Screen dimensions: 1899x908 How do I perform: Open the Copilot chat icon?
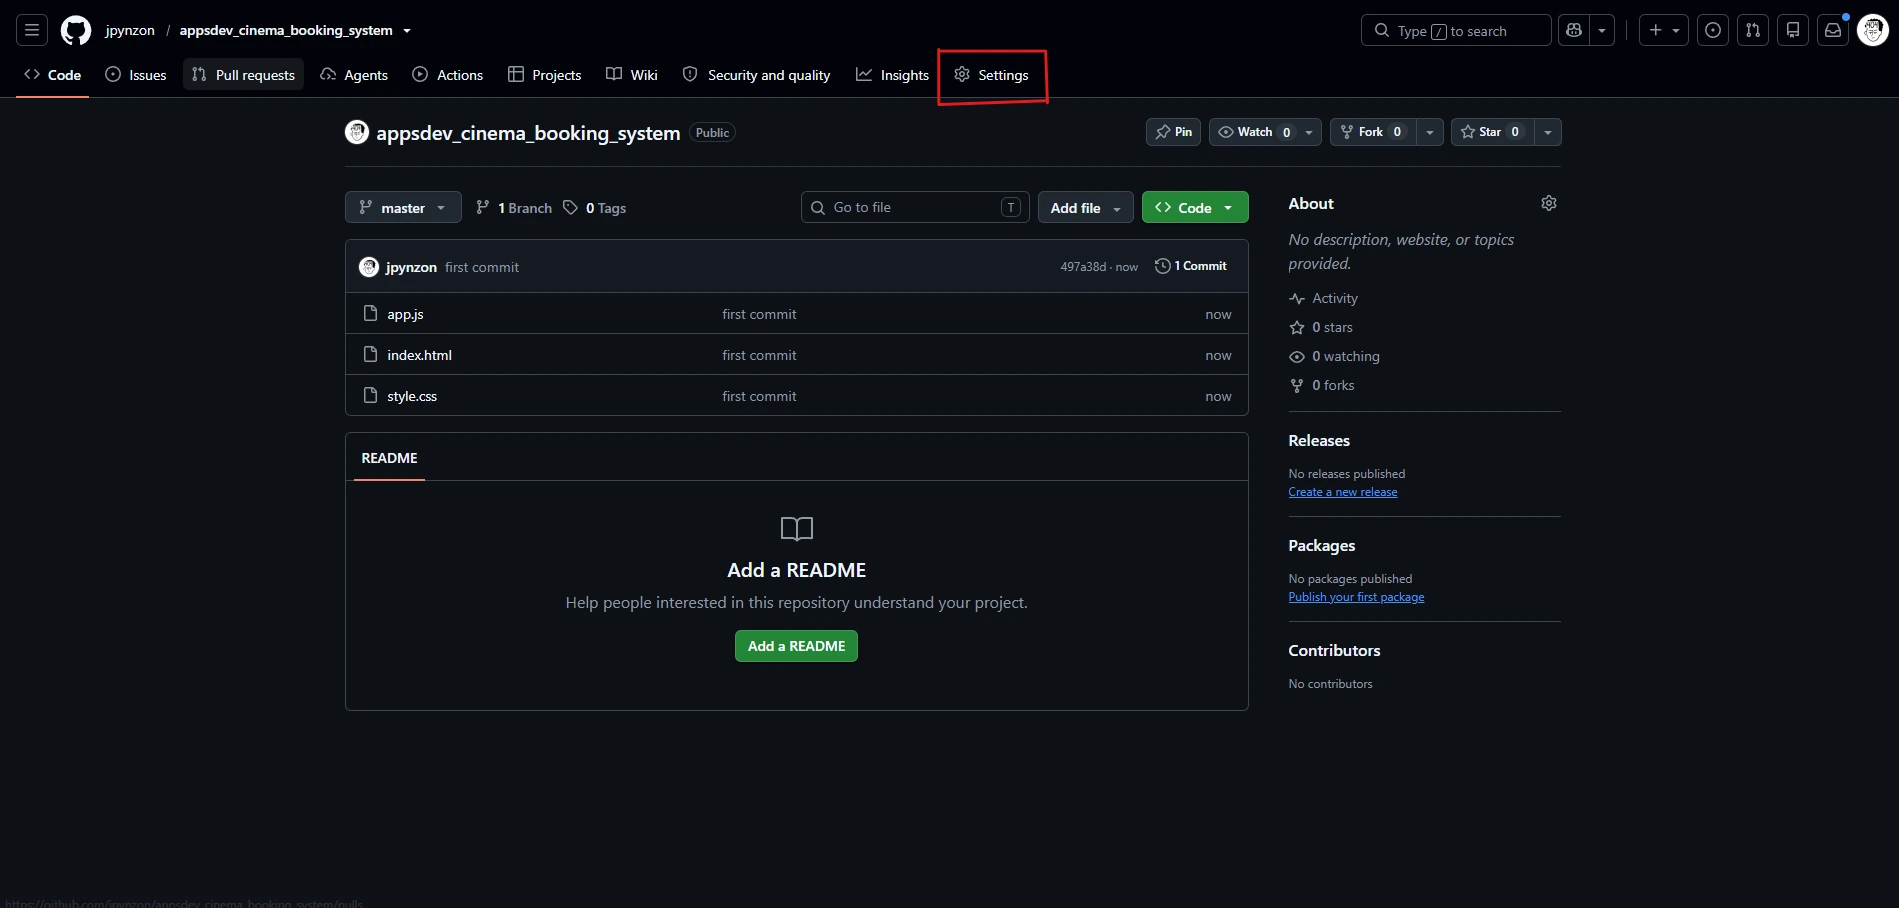pyautogui.click(x=1574, y=31)
